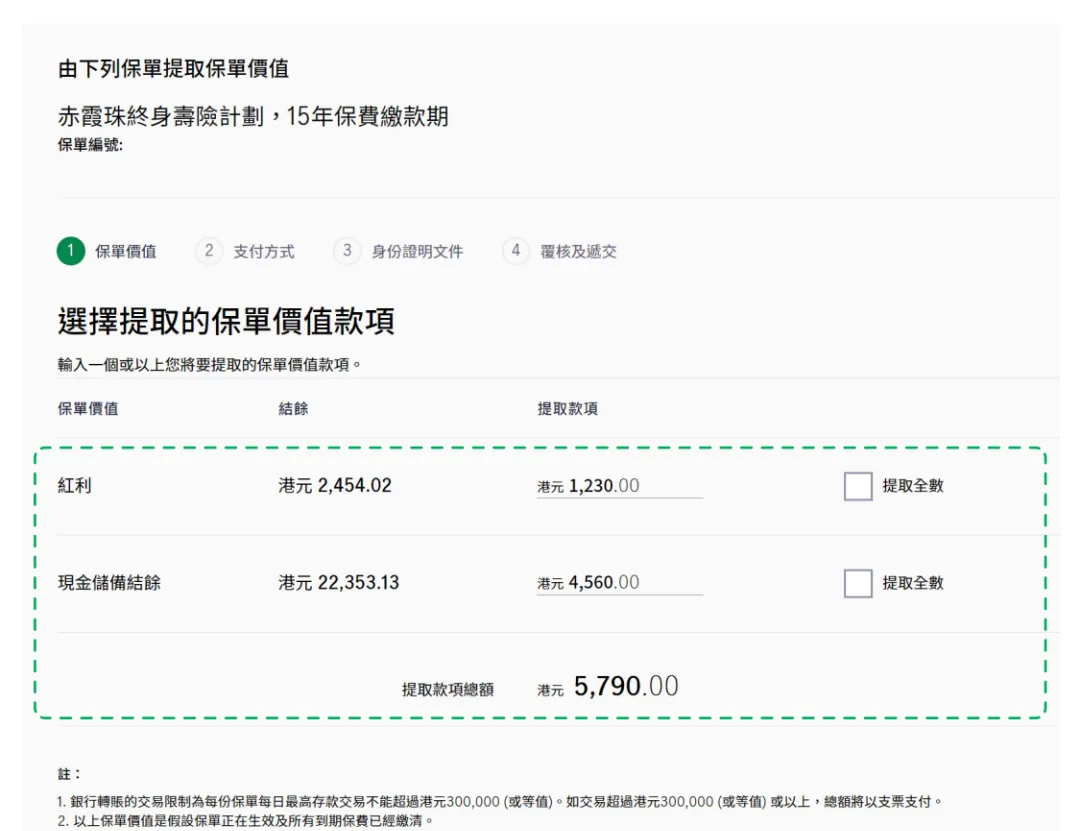Click the 紅利 row label
Image resolution: width=1080 pixels, height=831 pixels.
pos(74,486)
